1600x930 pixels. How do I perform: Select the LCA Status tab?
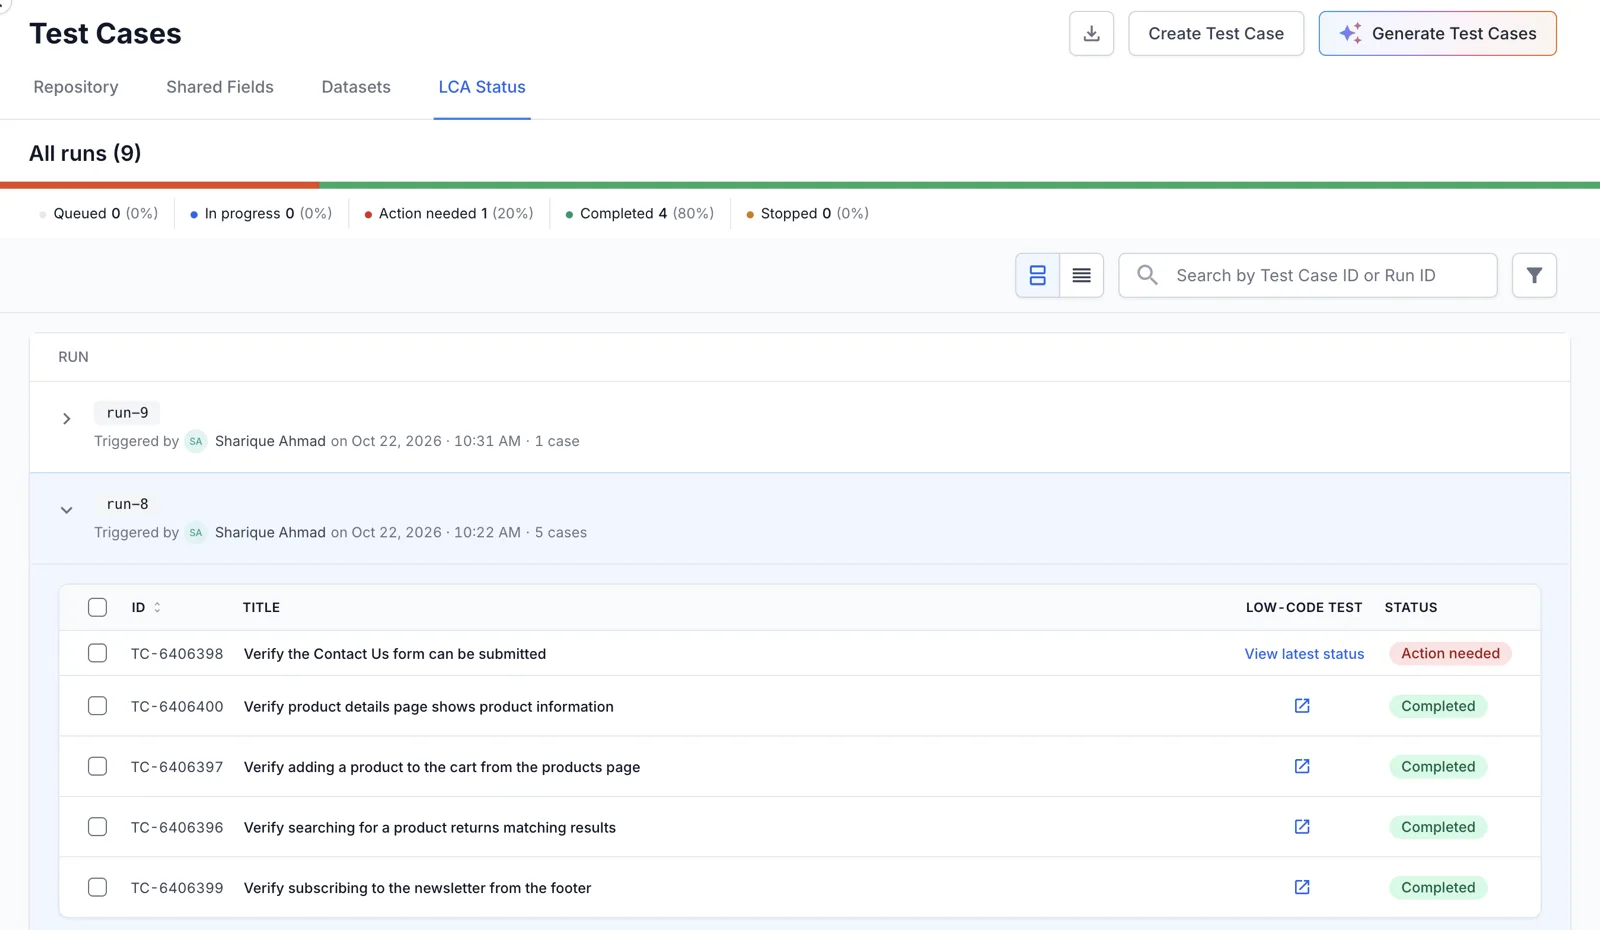(x=482, y=87)
